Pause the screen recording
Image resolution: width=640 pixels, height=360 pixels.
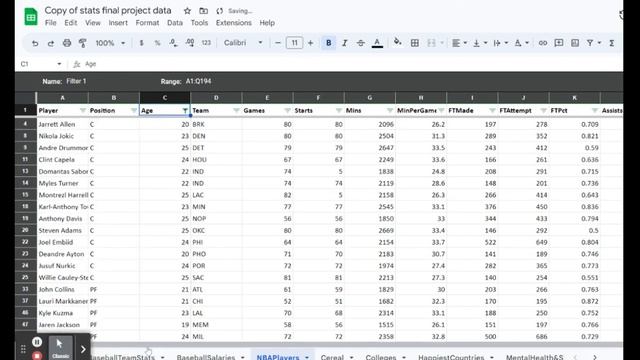point(37,342)
